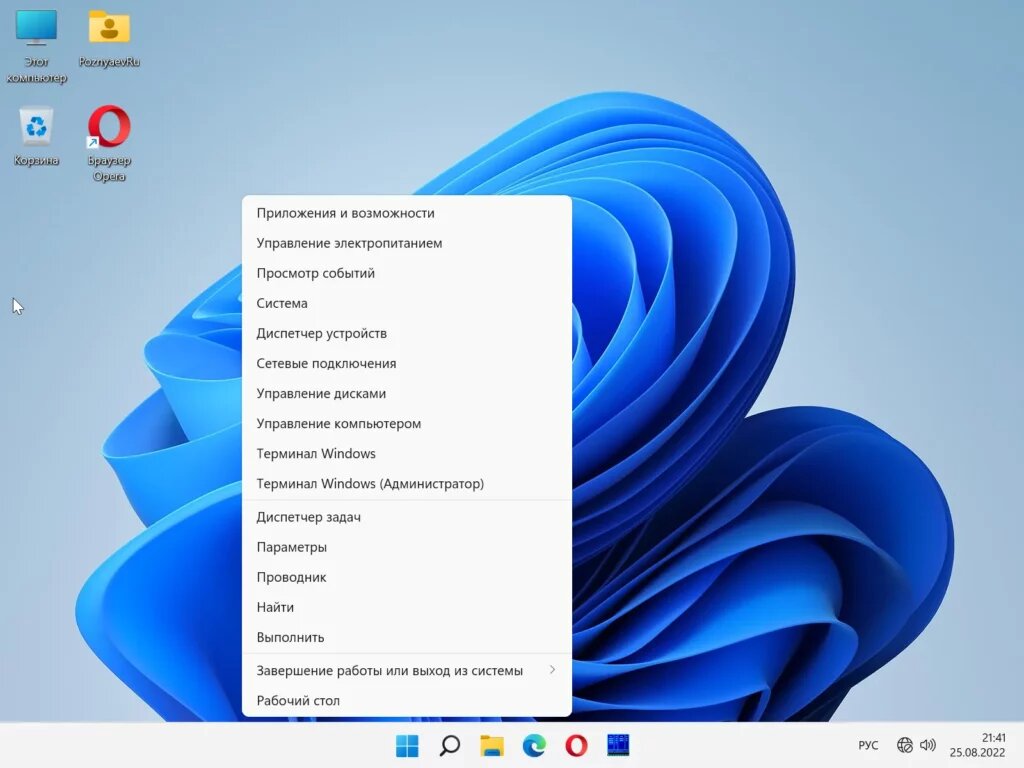Open the Windows Start button
The width and height of the screenshot is (1024, 768).
(407, 745)
